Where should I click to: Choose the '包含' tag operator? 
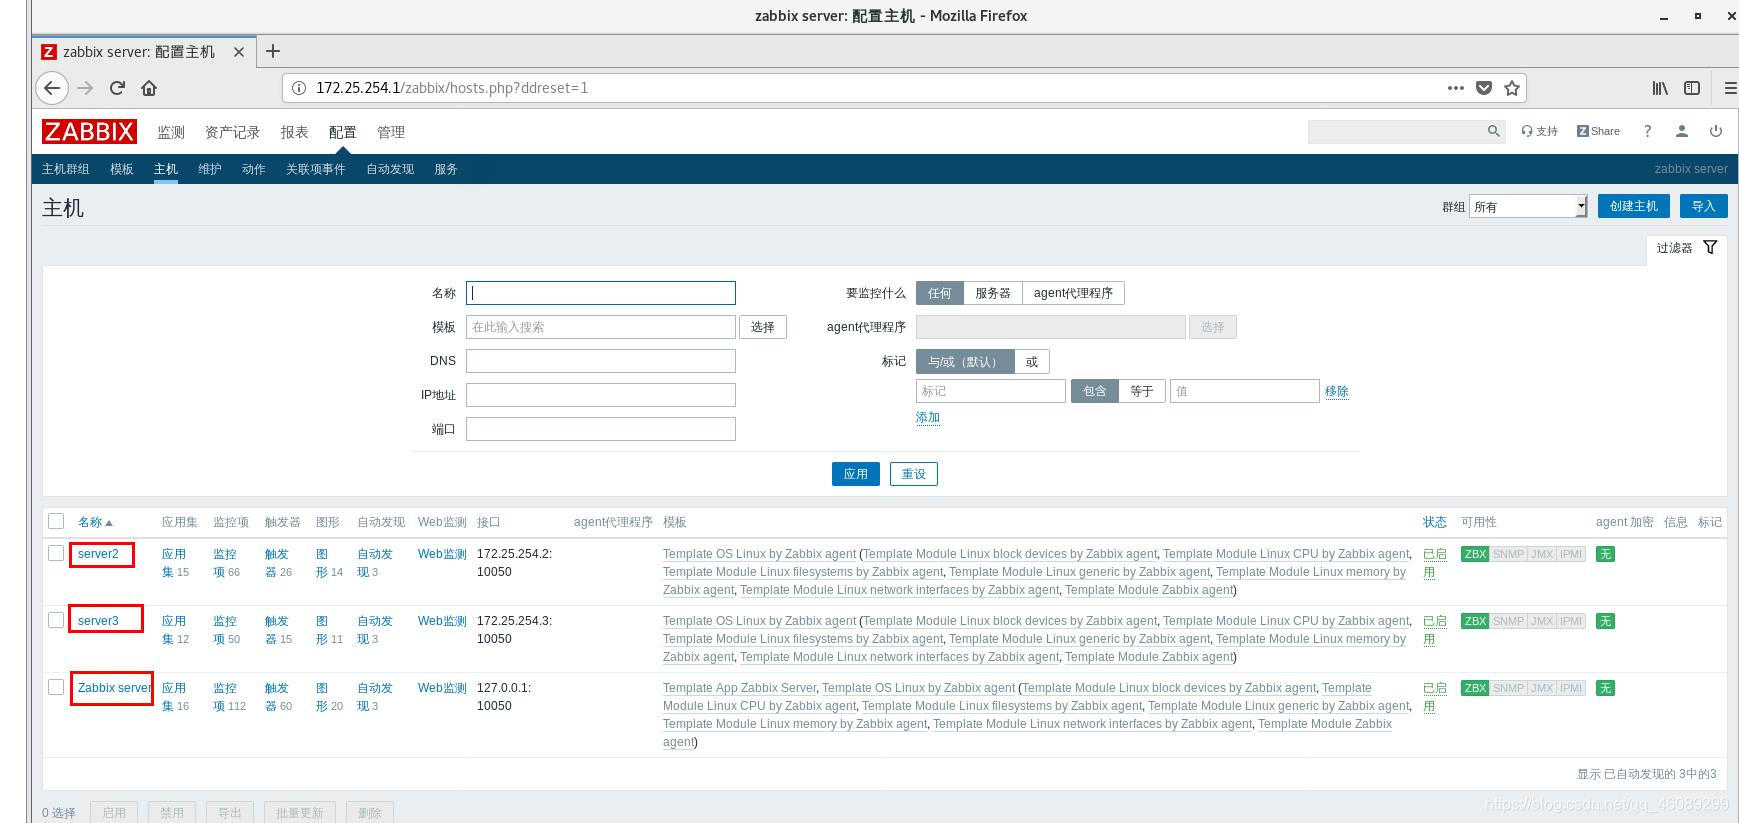(x=1095, y=391)
